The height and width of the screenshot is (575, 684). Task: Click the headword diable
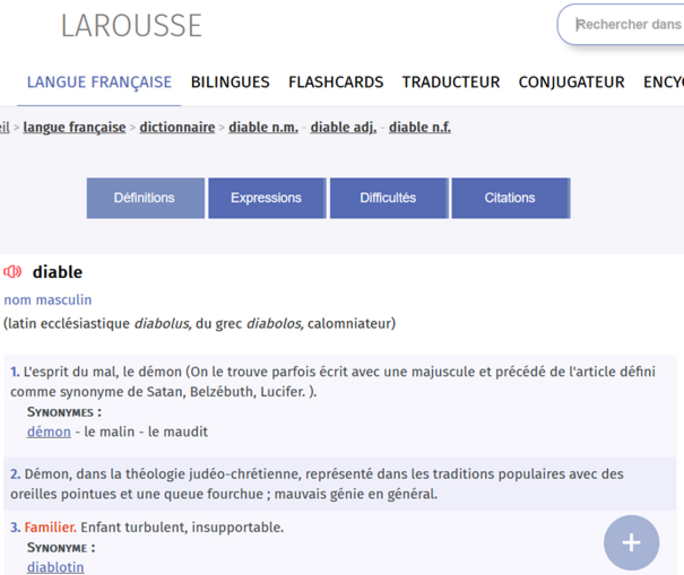(58, 272)
